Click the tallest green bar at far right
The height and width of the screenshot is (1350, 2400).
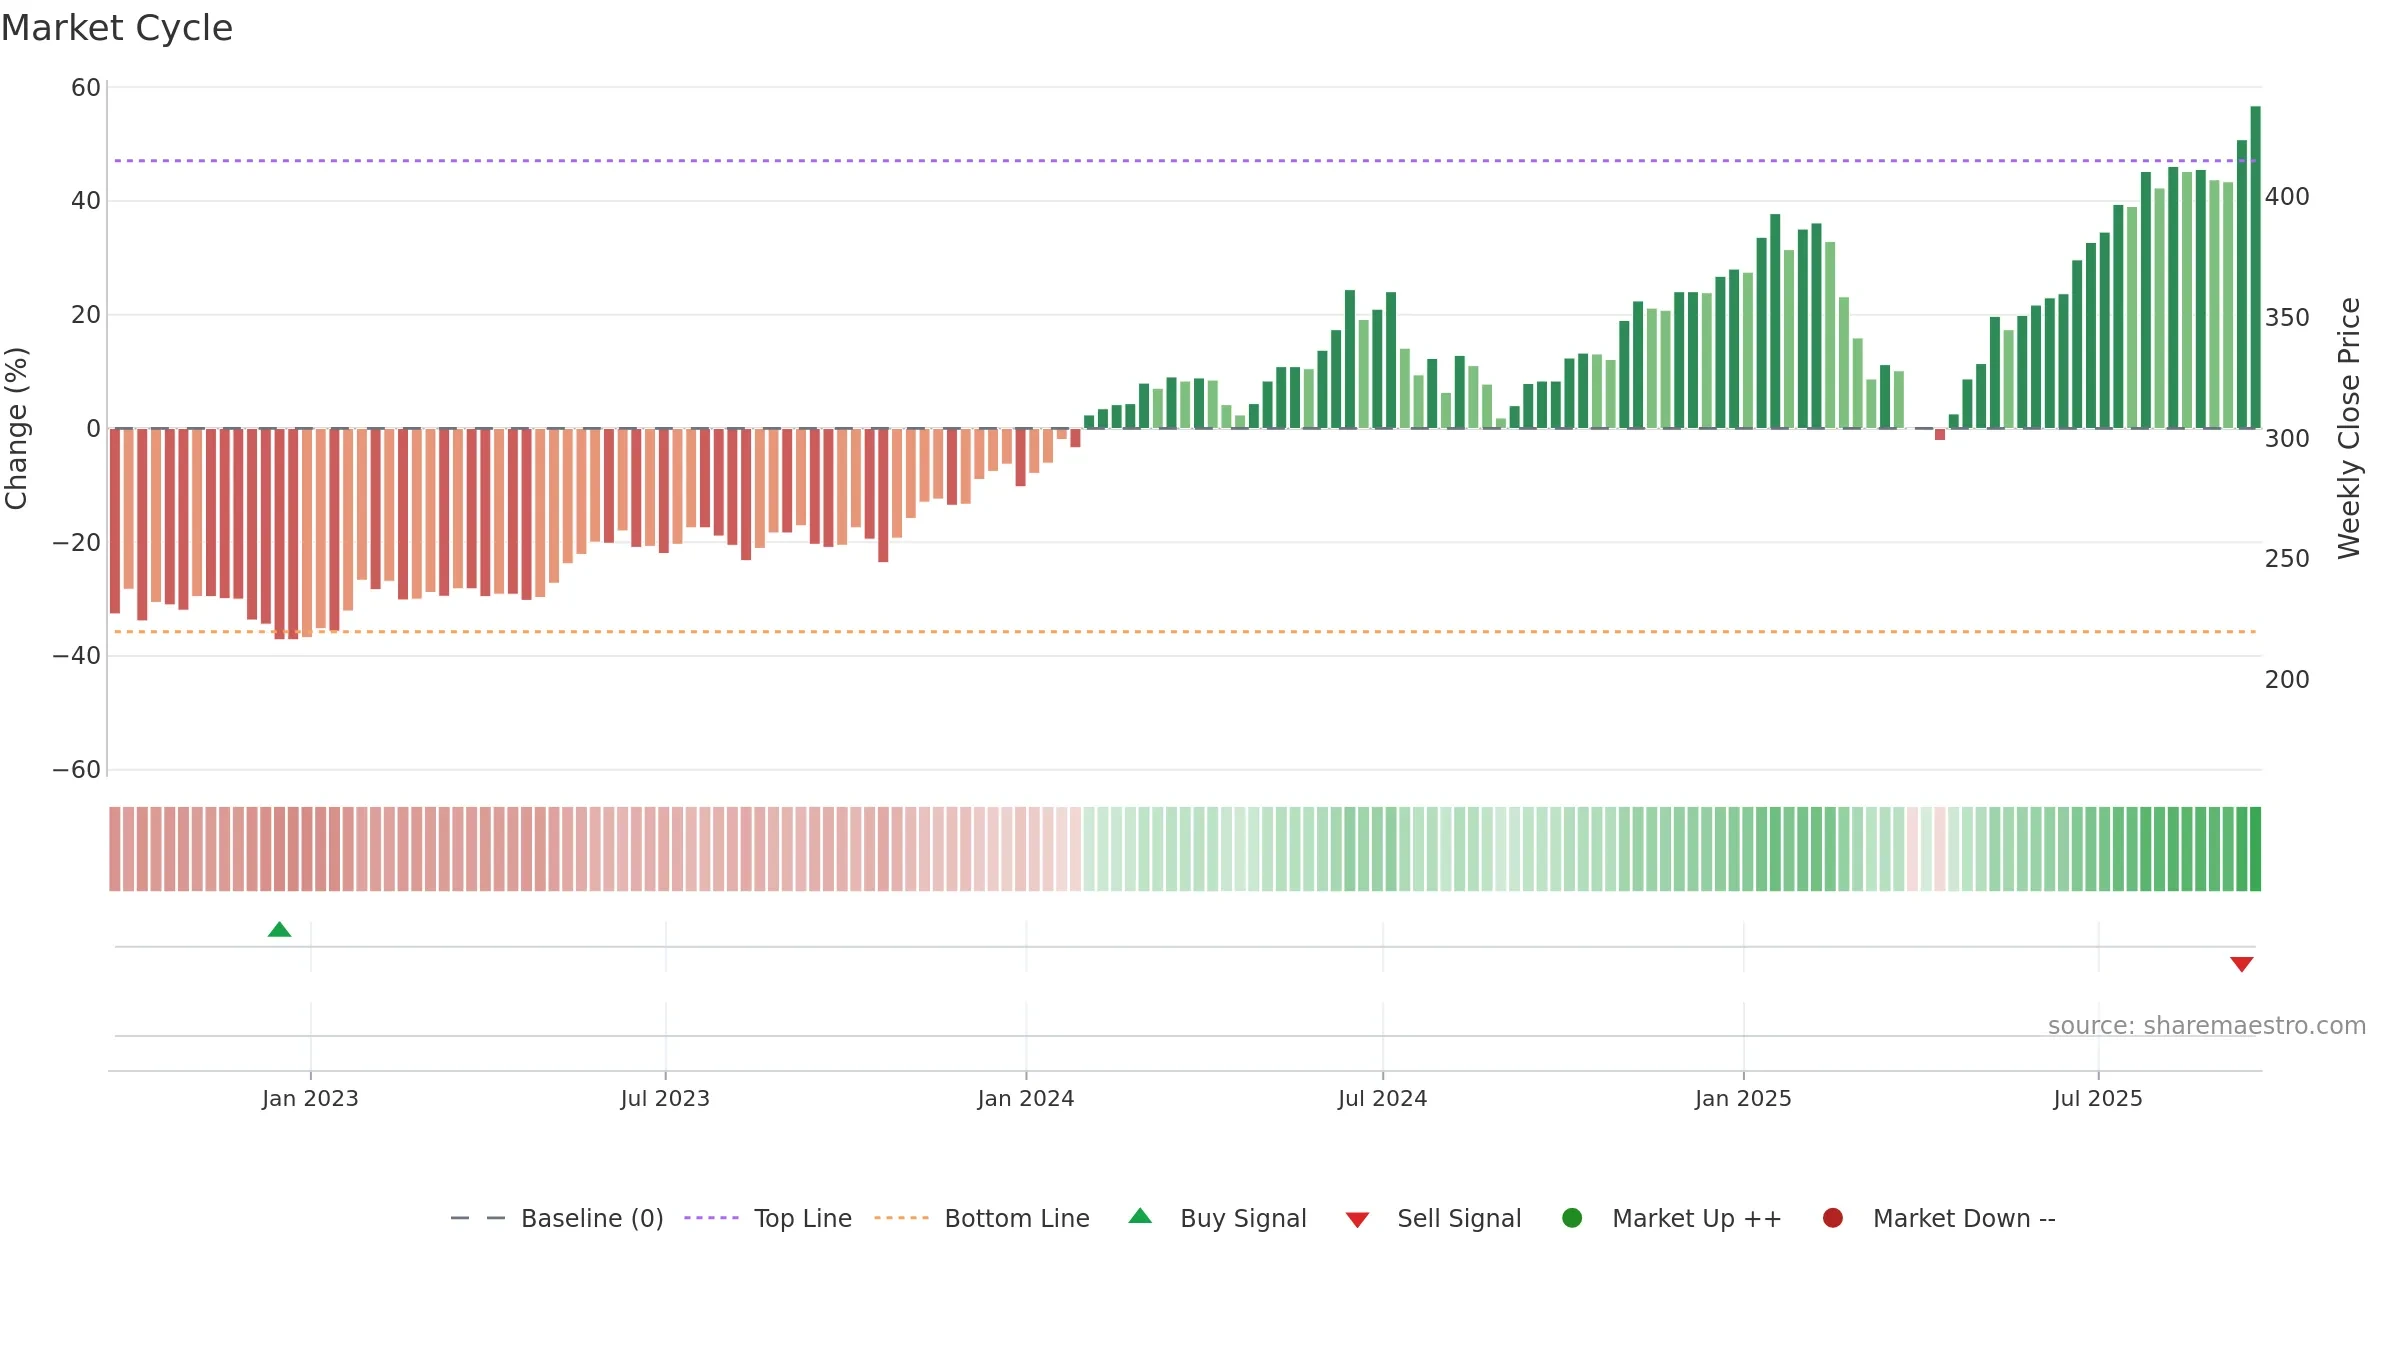[2255, 267]
